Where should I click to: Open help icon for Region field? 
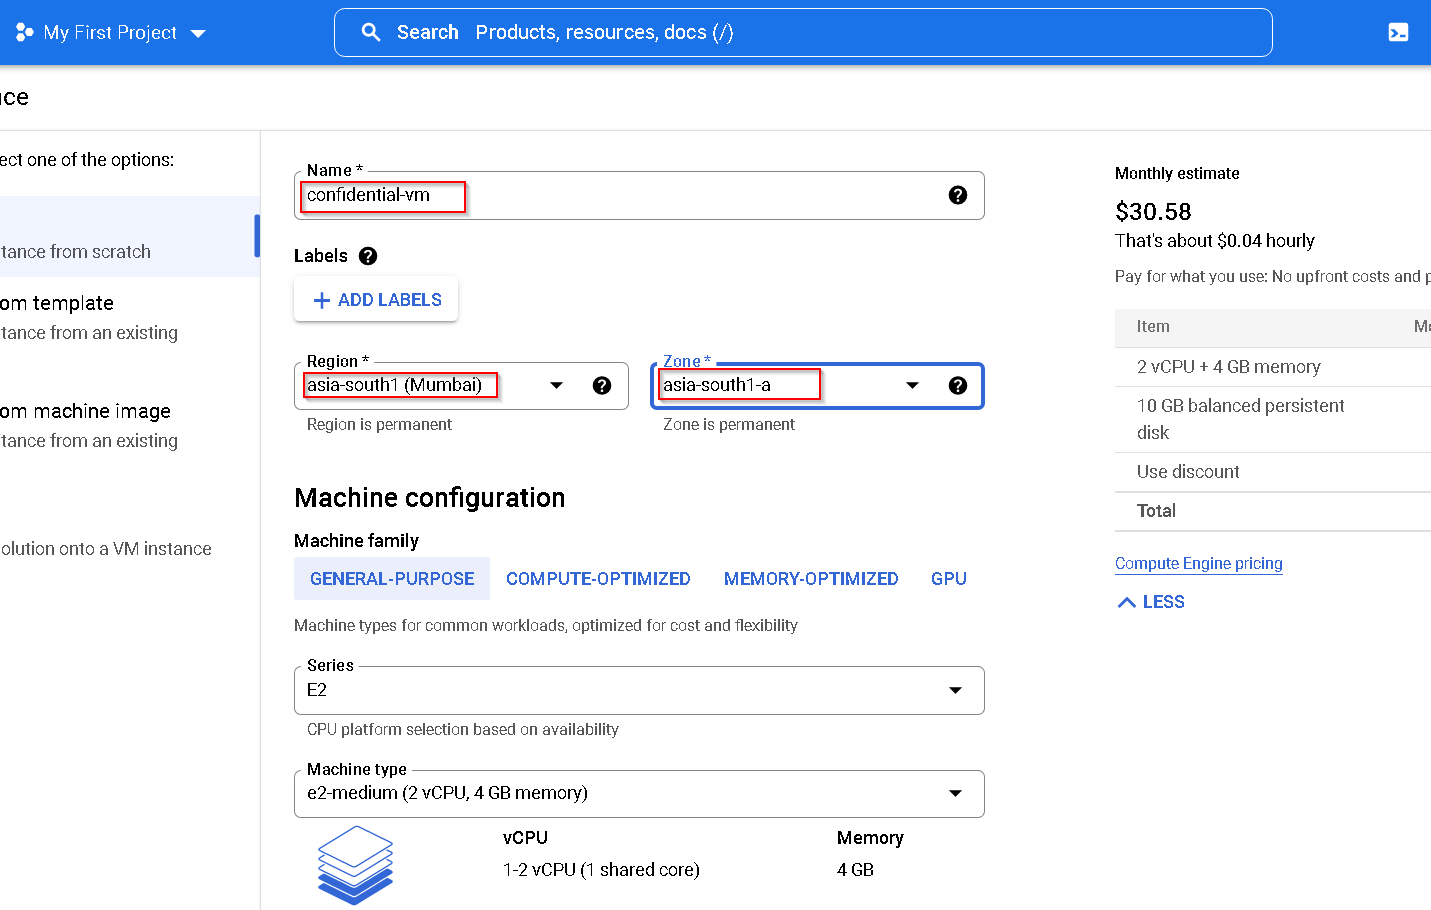602,386
